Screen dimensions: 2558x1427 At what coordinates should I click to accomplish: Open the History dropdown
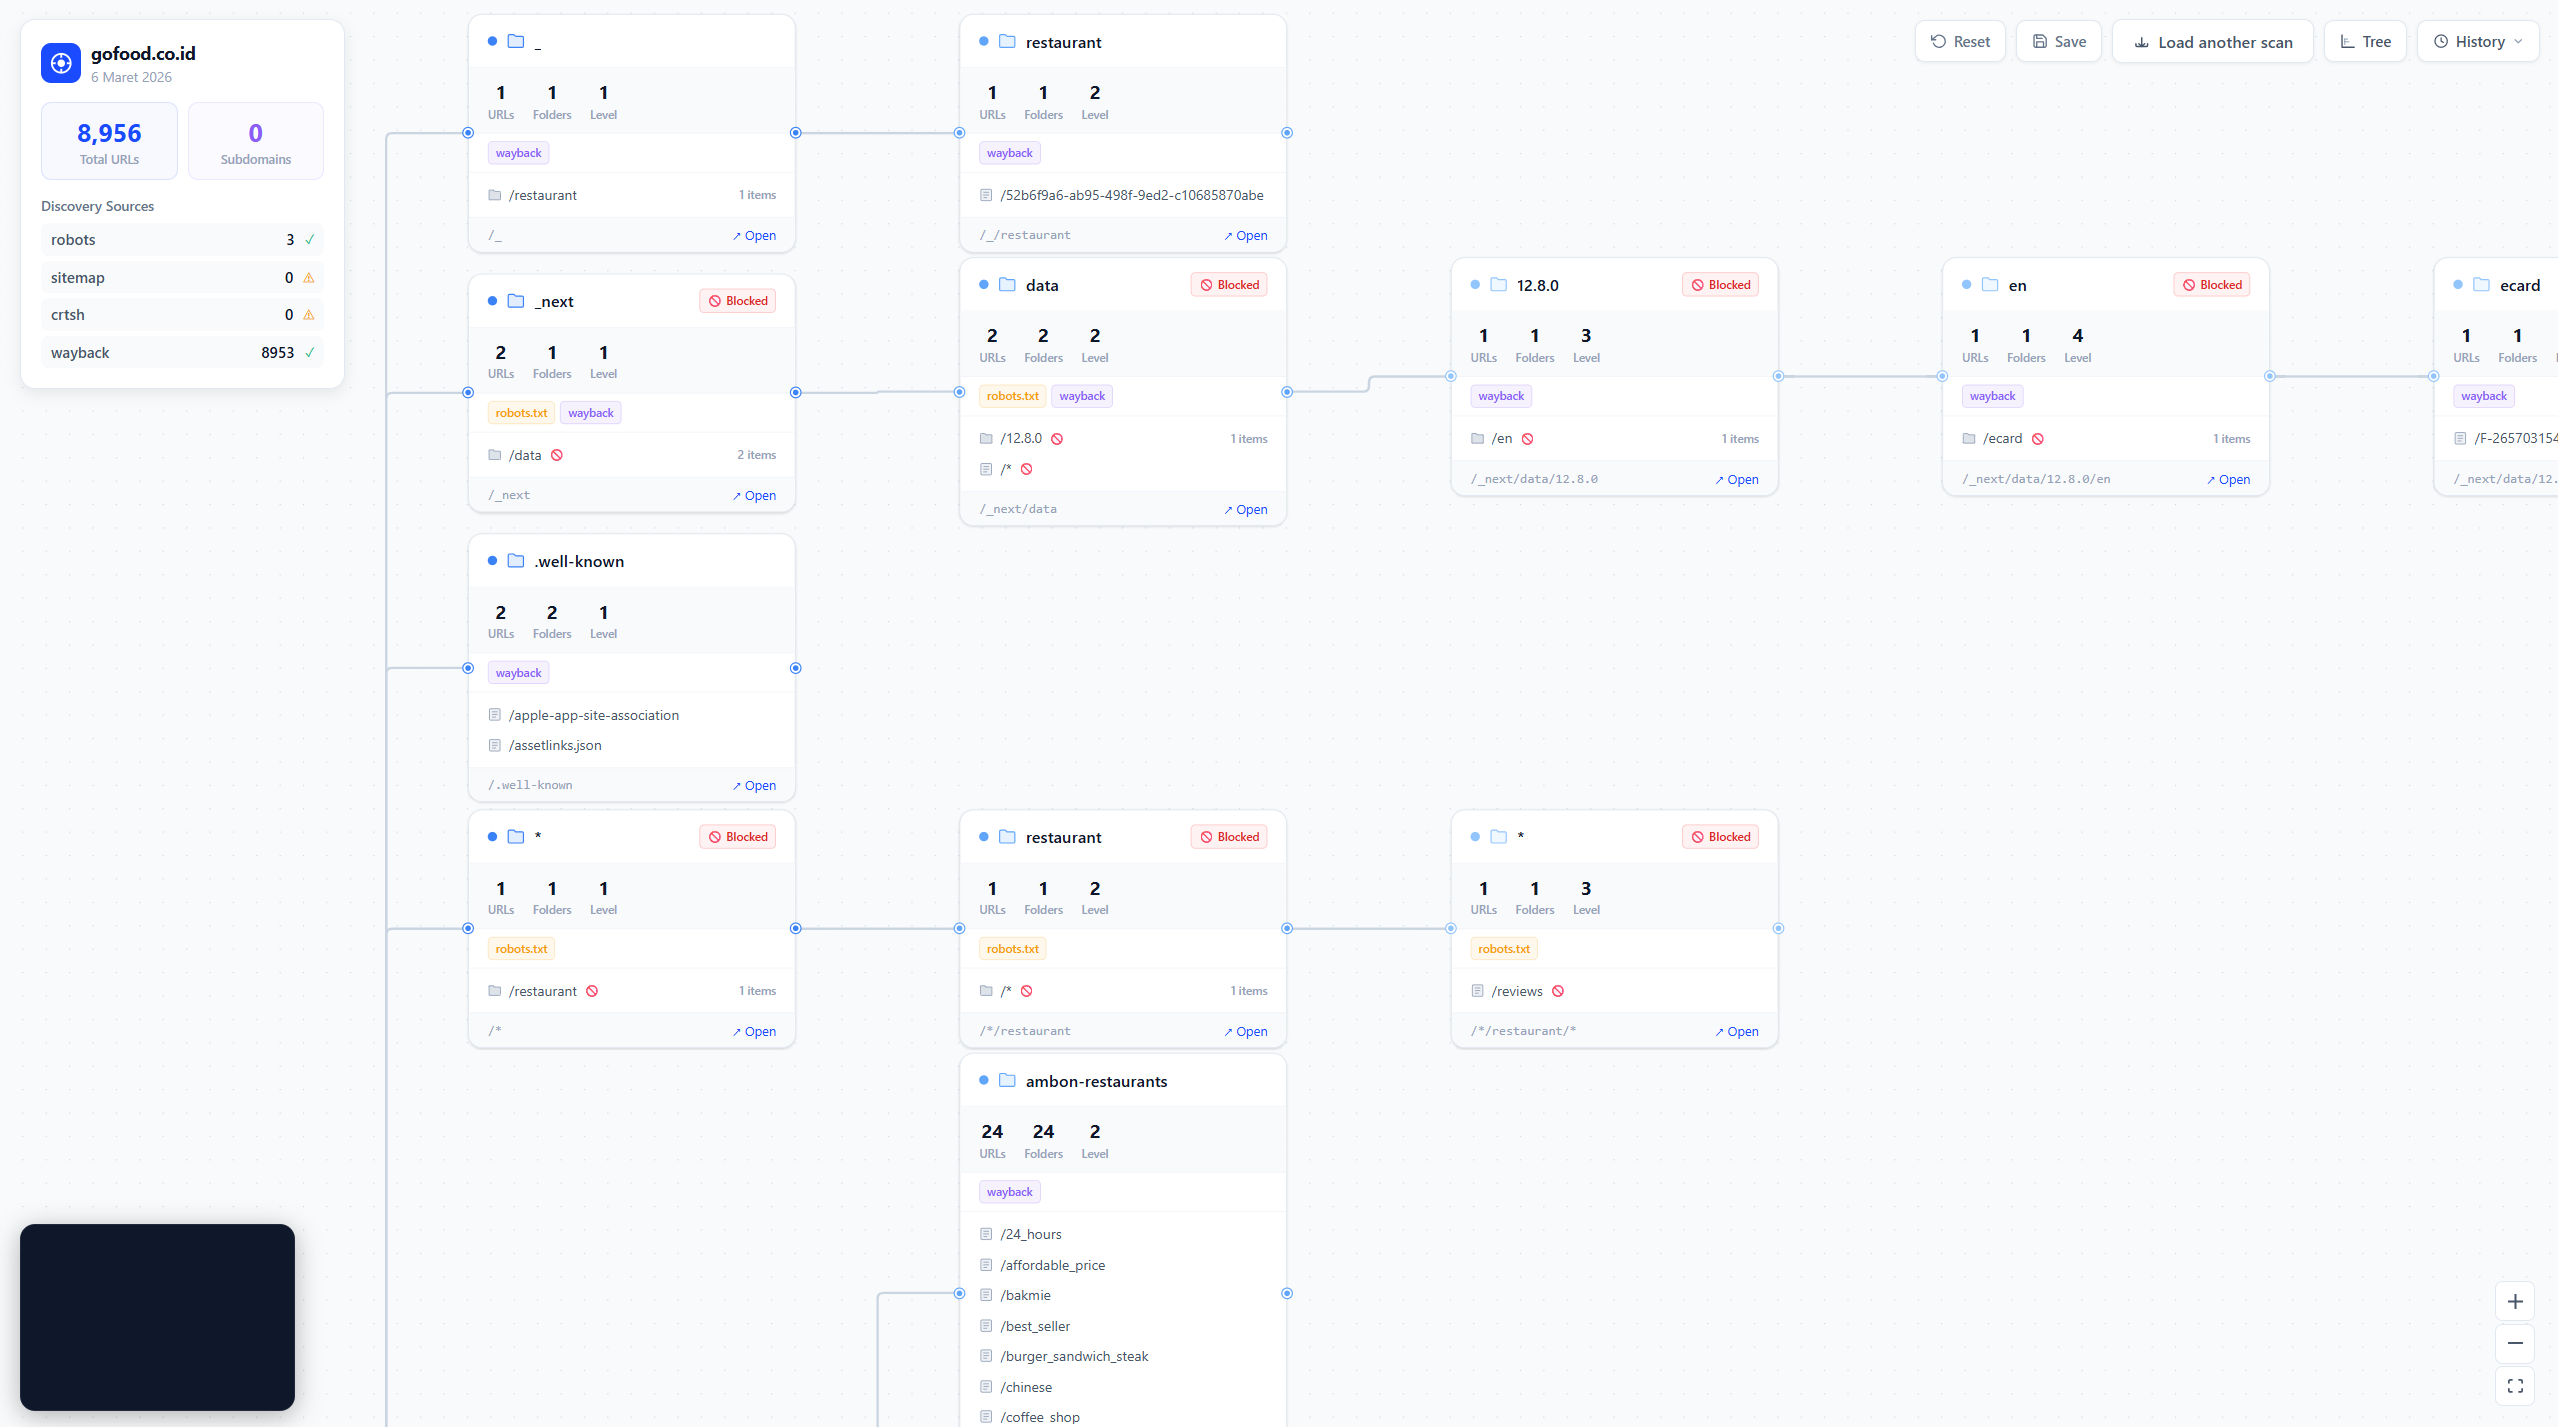click(2478, 41)
